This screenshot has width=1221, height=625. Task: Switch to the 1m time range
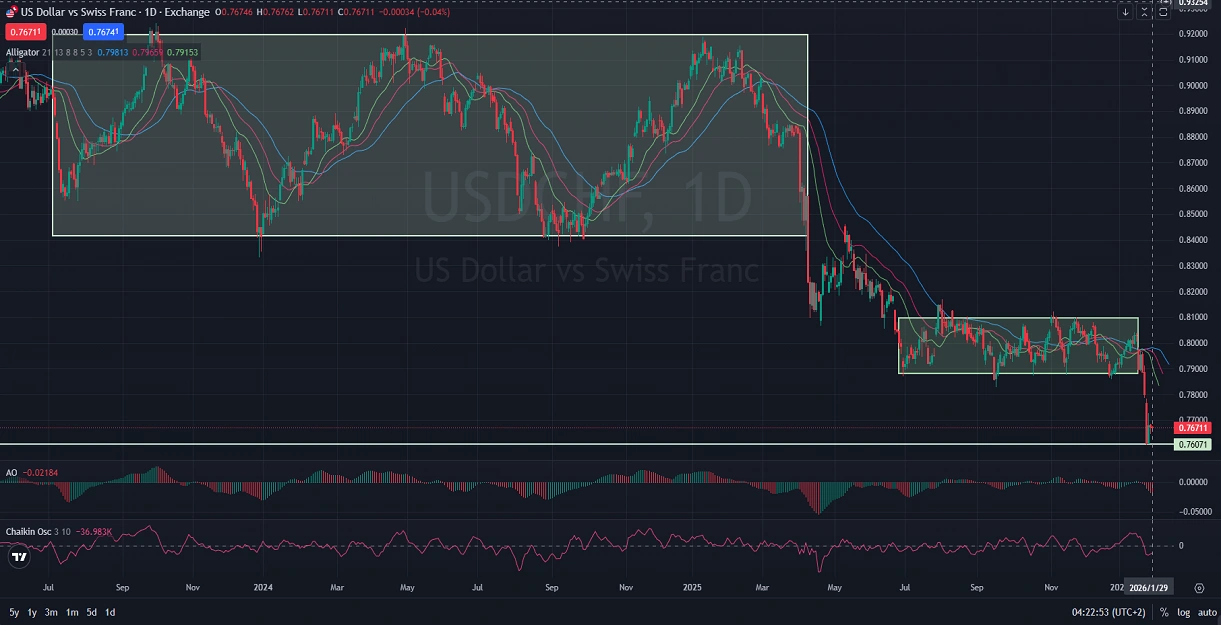(x=72, y=612)
